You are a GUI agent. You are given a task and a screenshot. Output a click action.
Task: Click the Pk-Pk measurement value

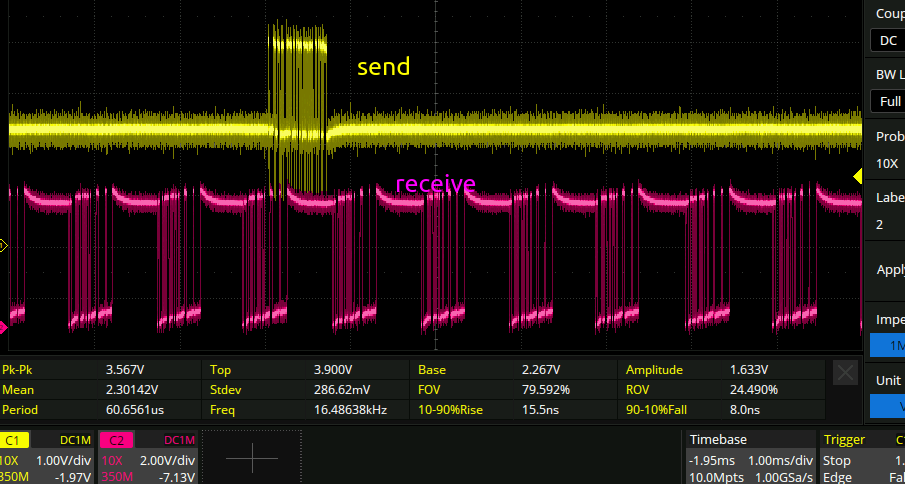tap(130, 369)
